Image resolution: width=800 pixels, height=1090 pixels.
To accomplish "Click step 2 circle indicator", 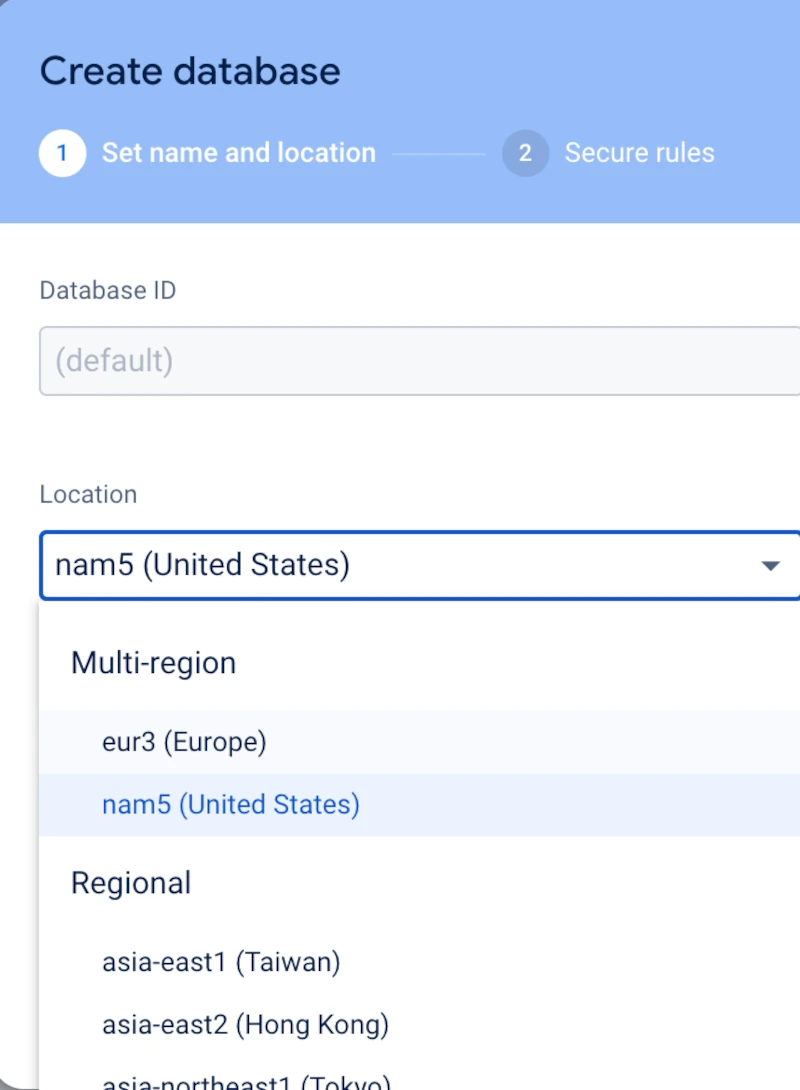I will tap(525, 153).
